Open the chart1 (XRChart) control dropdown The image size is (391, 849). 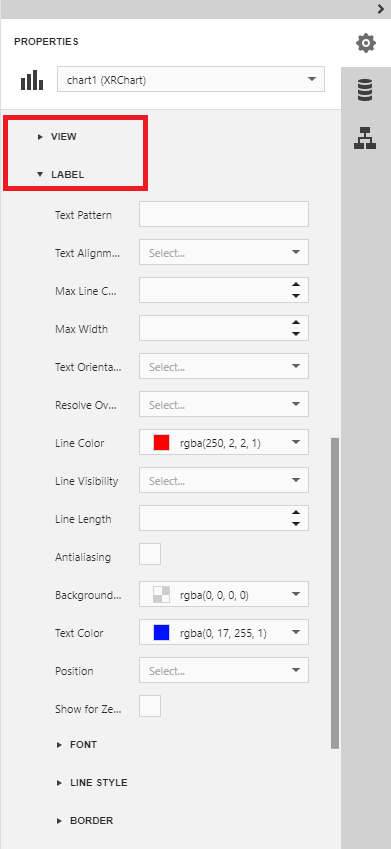191,80
